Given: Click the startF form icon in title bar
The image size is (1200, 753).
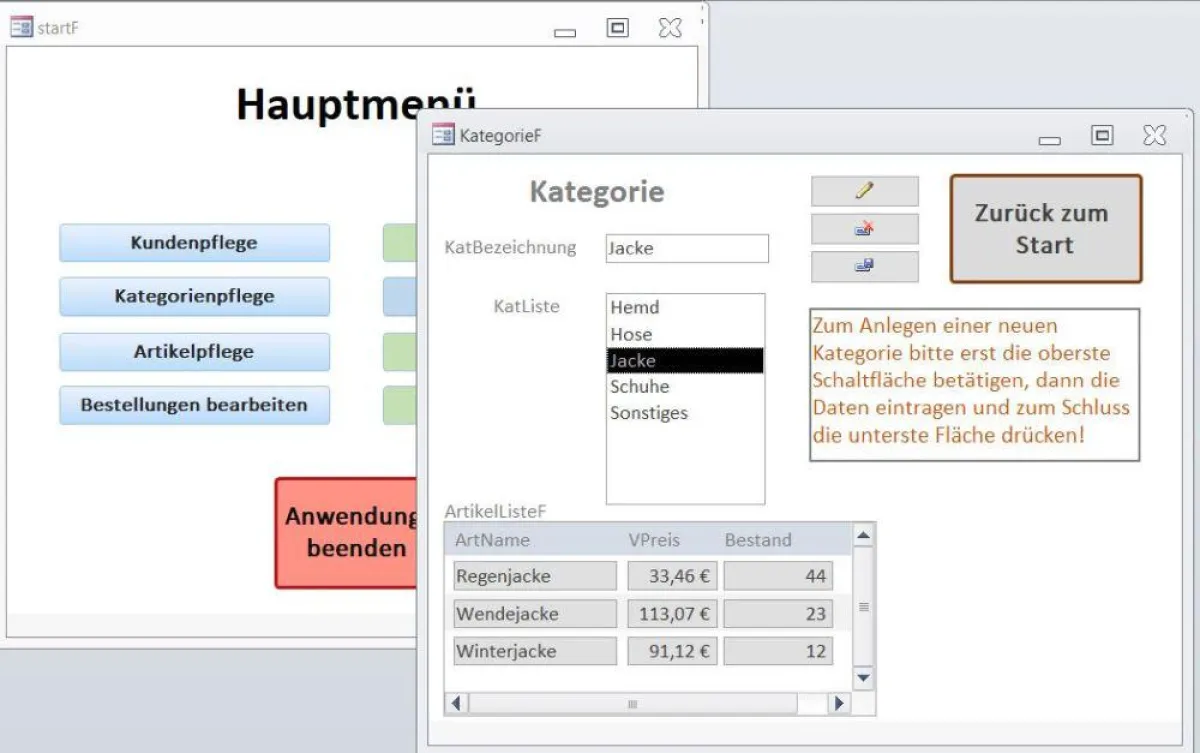Looking at the screenshot, I should coord(21,28).
